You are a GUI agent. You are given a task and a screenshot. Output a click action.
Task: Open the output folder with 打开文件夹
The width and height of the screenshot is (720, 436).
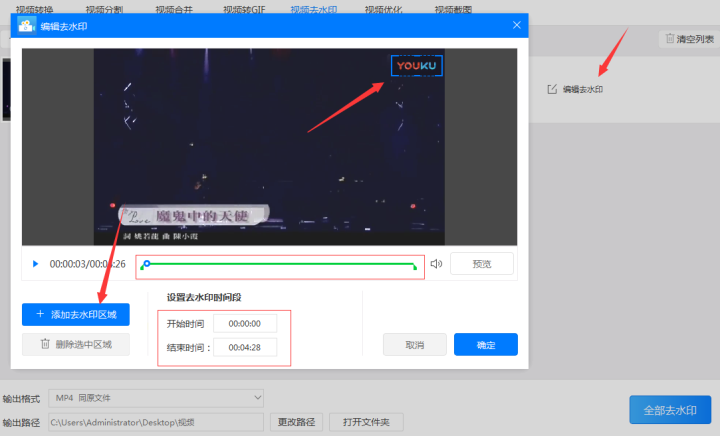click(x=366, y=422)
